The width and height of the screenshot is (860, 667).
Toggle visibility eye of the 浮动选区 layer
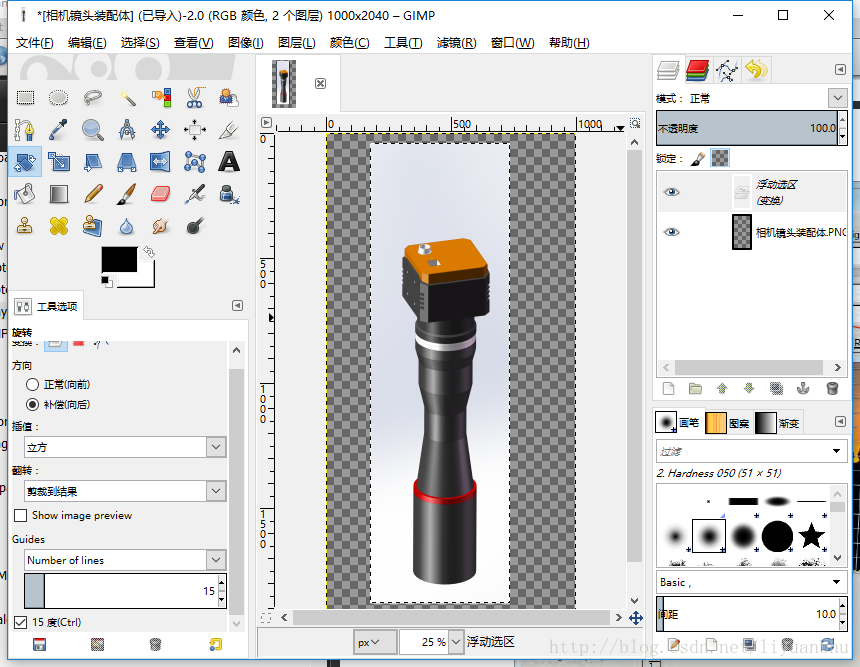[x=671, y=192]
